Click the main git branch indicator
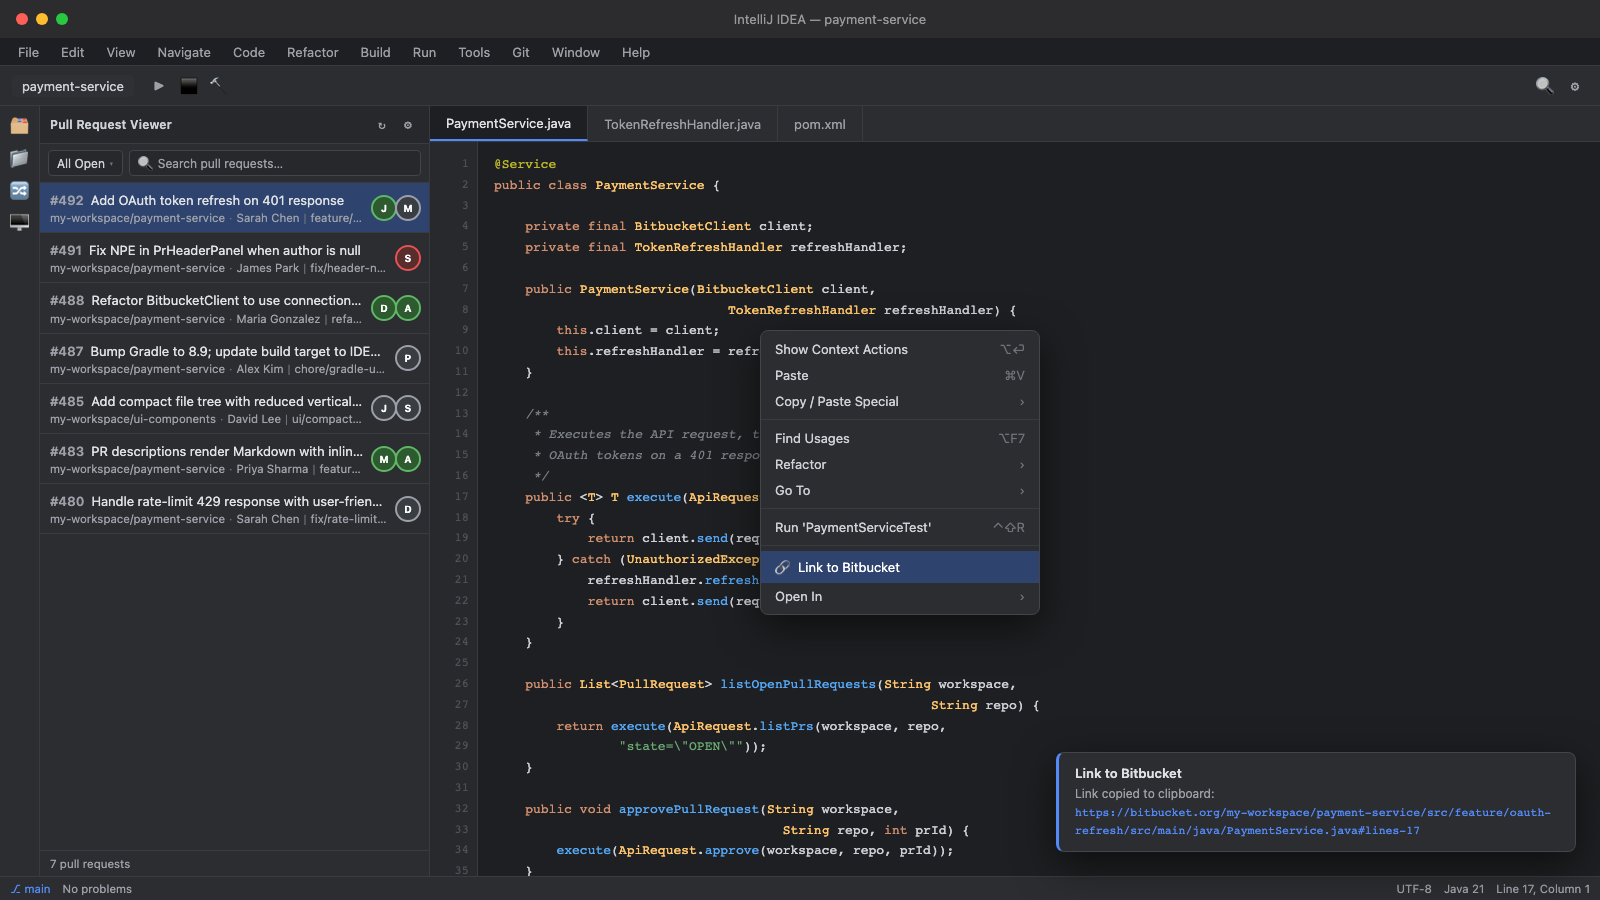This screenshot has height=900, width=1600. (30, 889)
